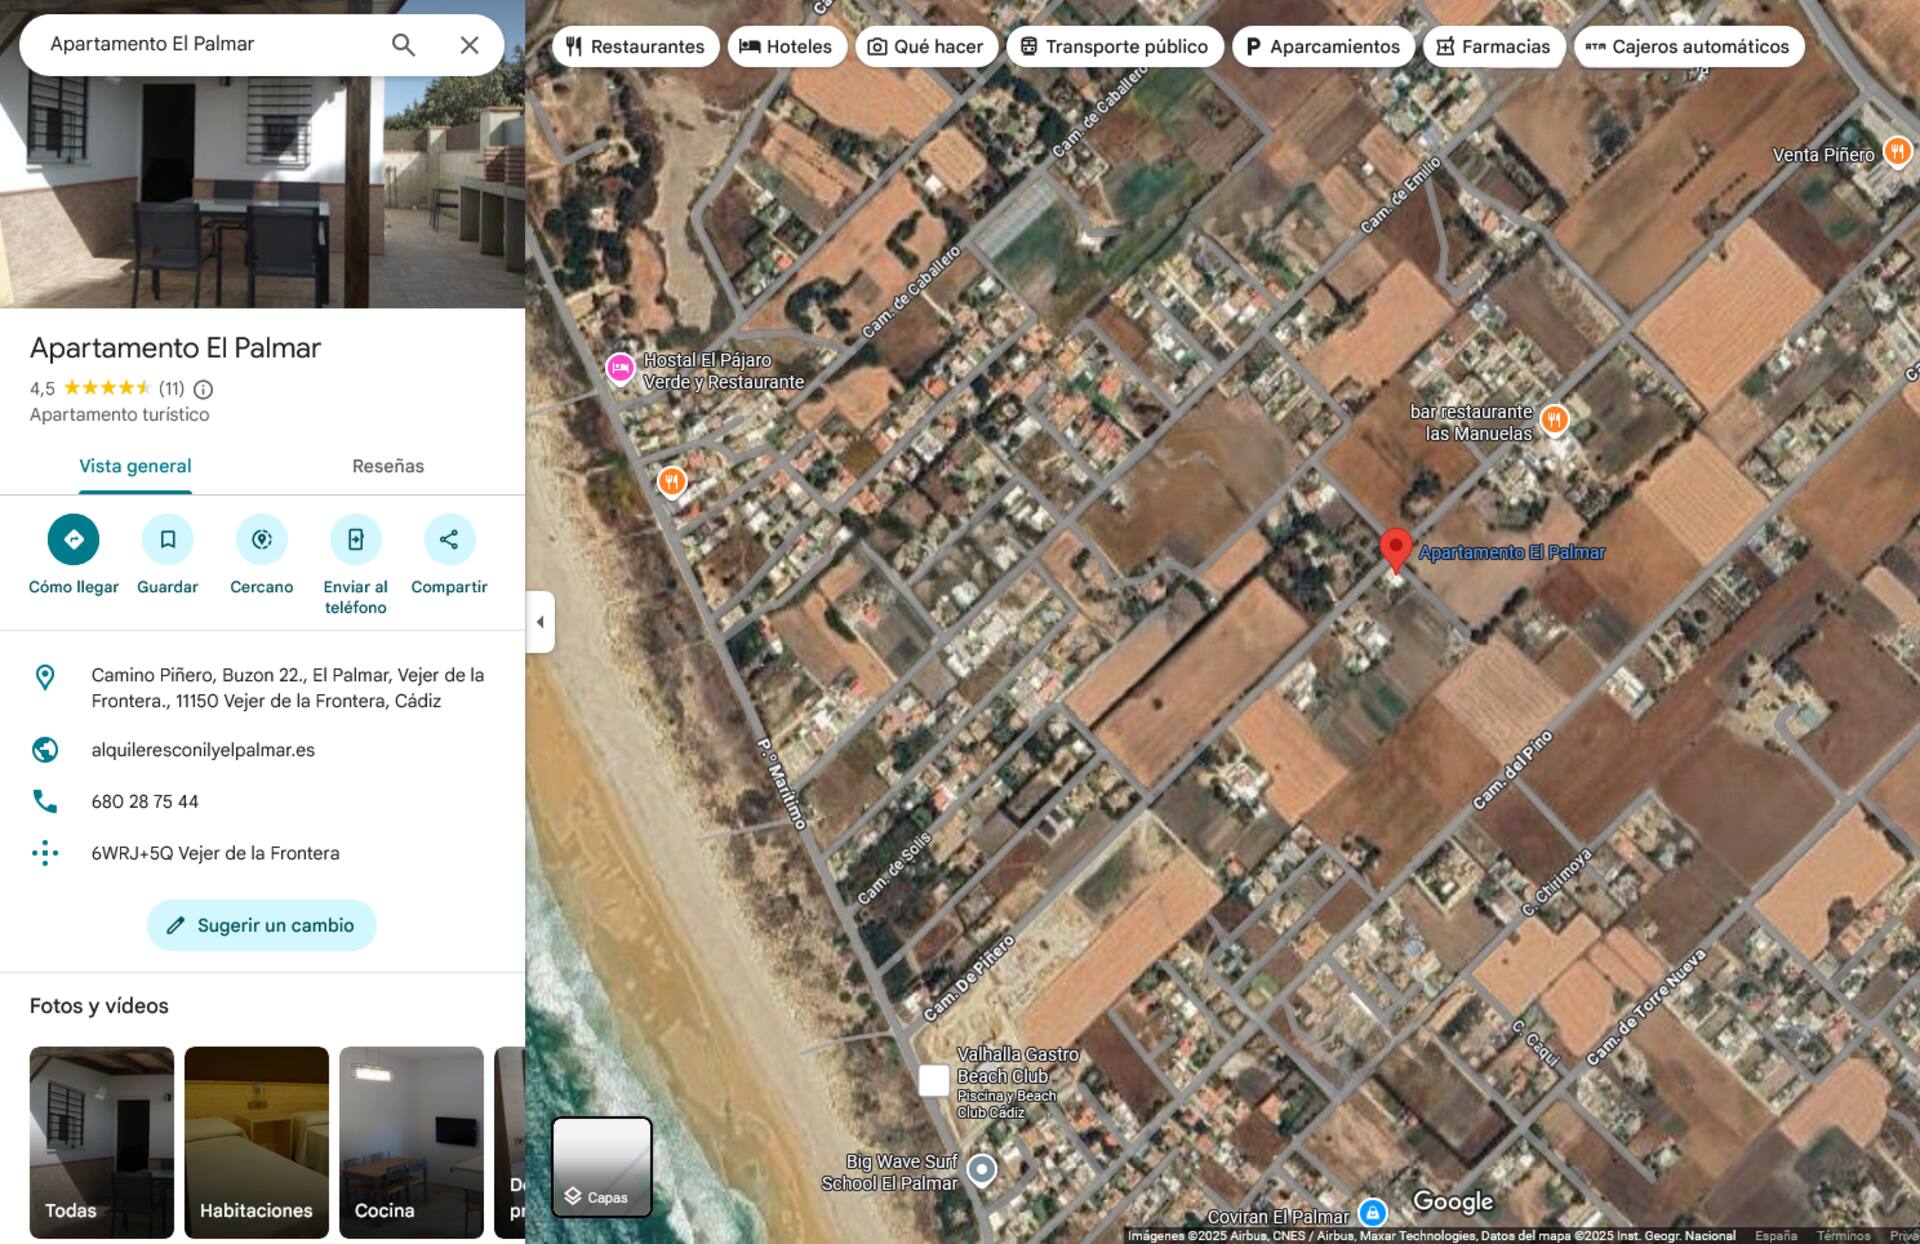Switch to the Reseñas tab
The height and width of the screenshot is (1244, 1920).
point(388,466)
